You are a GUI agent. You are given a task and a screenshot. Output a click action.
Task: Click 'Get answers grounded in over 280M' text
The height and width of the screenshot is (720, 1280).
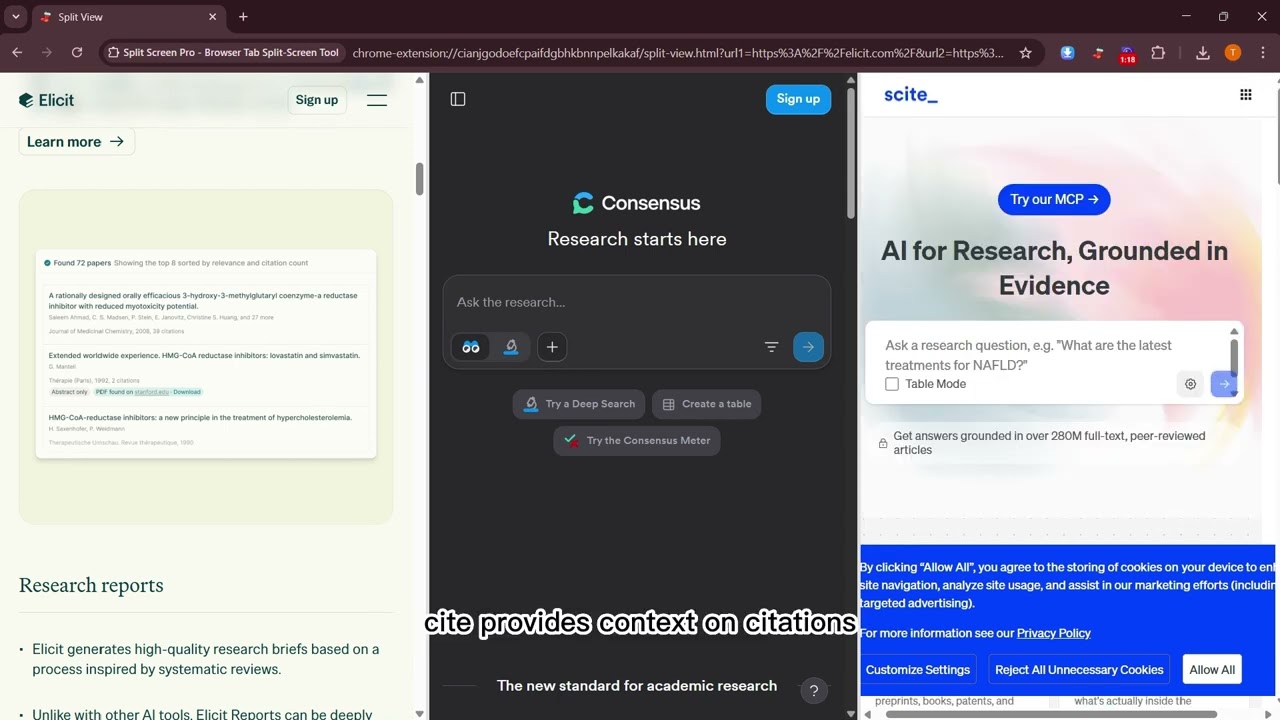[1049, 443]
